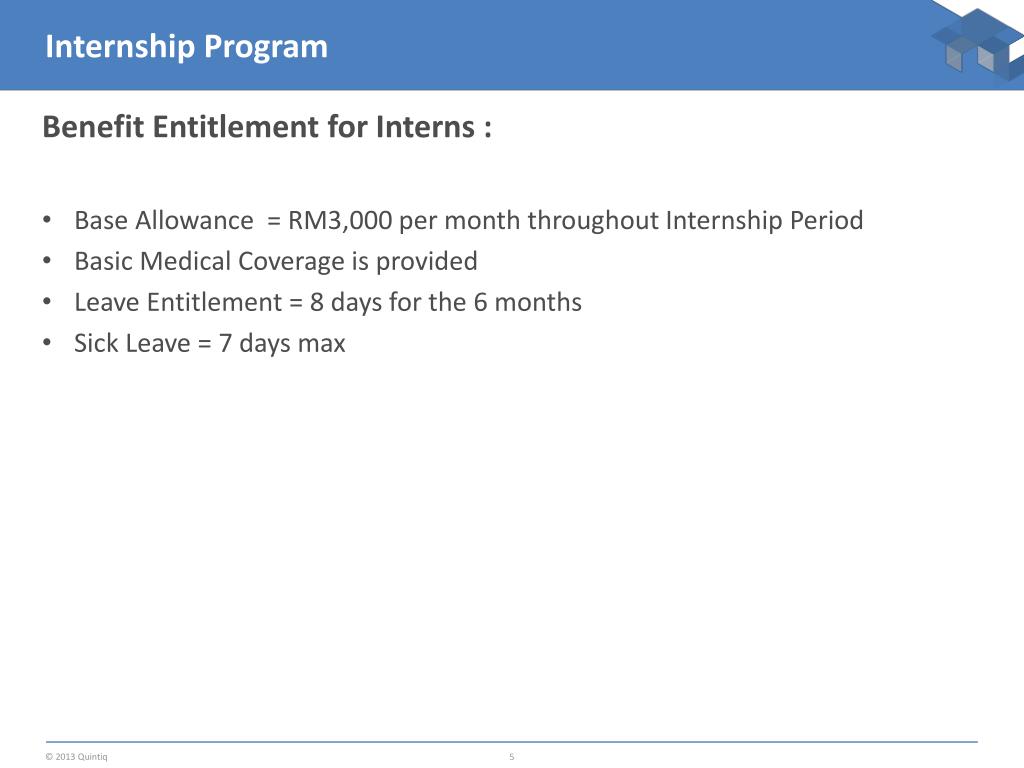Viewport: 1024px width, 768px height.
Task: Click the words Internship Period
Action: click(764, 221)
